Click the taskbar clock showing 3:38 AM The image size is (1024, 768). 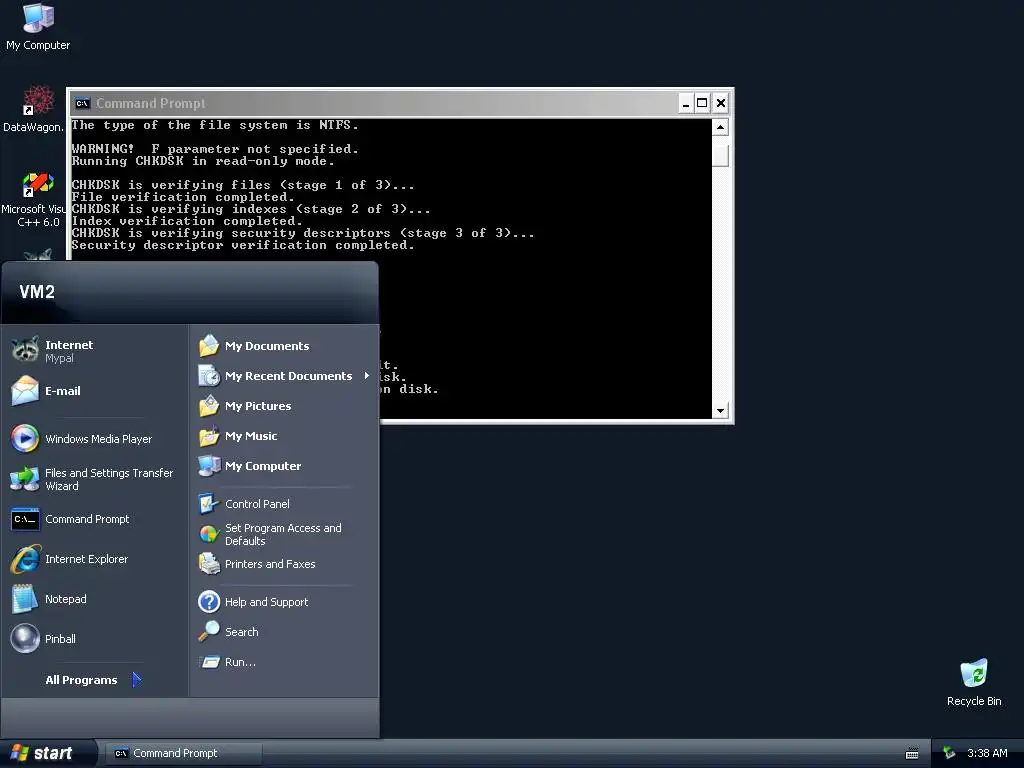tap(987, 754)
